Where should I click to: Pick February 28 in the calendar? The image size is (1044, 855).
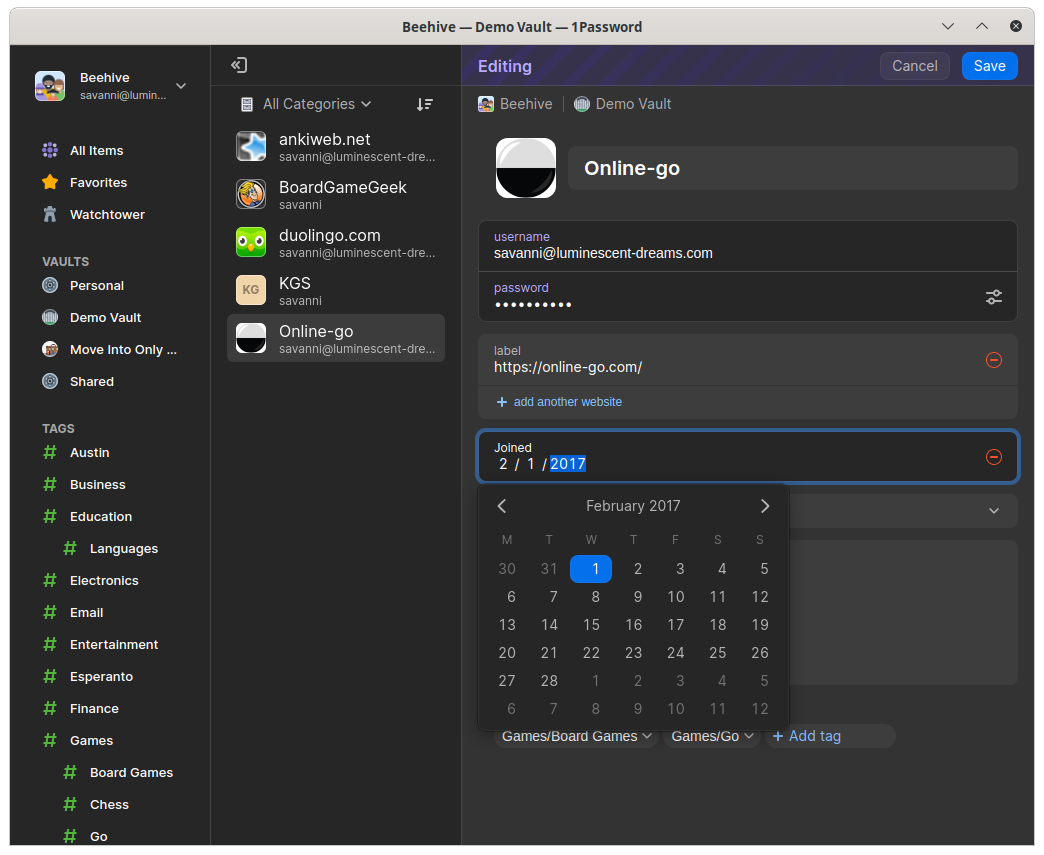pyautogui.click(x=549, y=681)
